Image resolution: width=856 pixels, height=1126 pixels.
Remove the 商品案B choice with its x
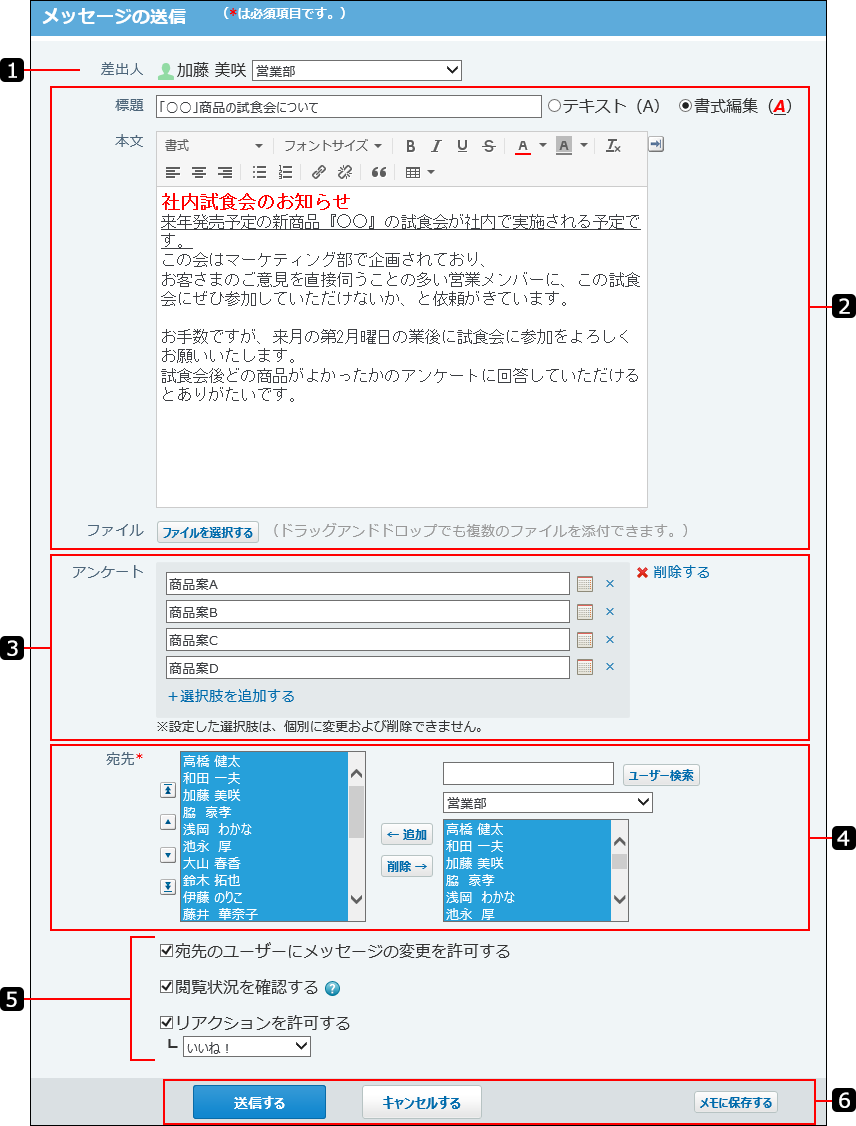610,612
